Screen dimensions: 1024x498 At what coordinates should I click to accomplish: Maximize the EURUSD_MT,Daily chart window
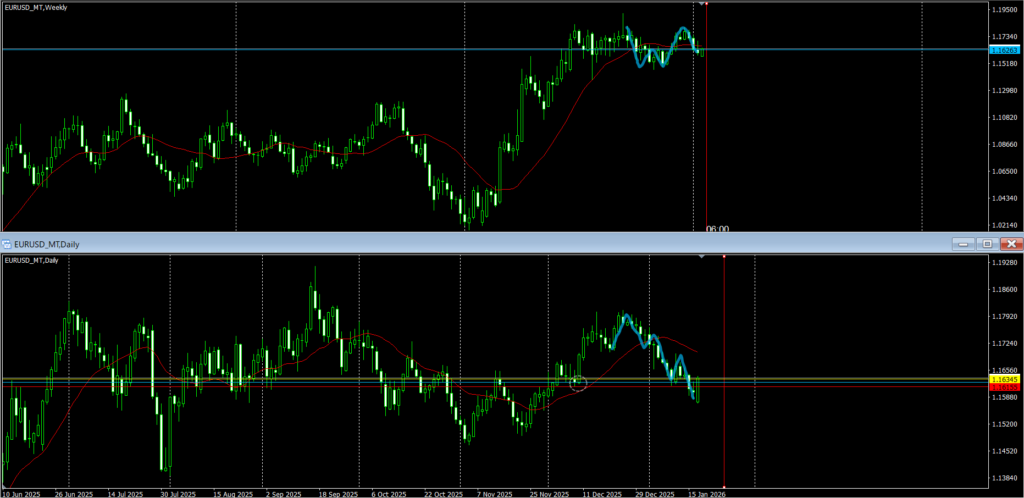(987, 244)
